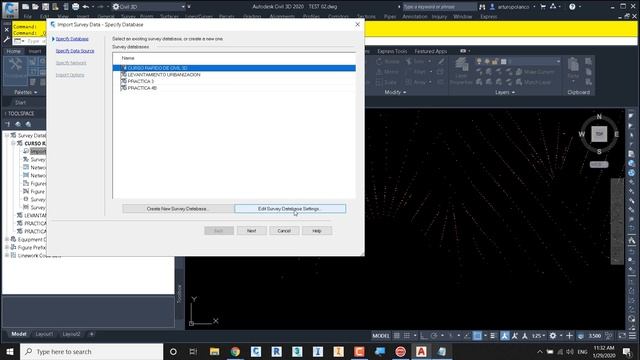Select PRACTICA 4B survey database
Viewport: 640px width, 360px height.
142,88
